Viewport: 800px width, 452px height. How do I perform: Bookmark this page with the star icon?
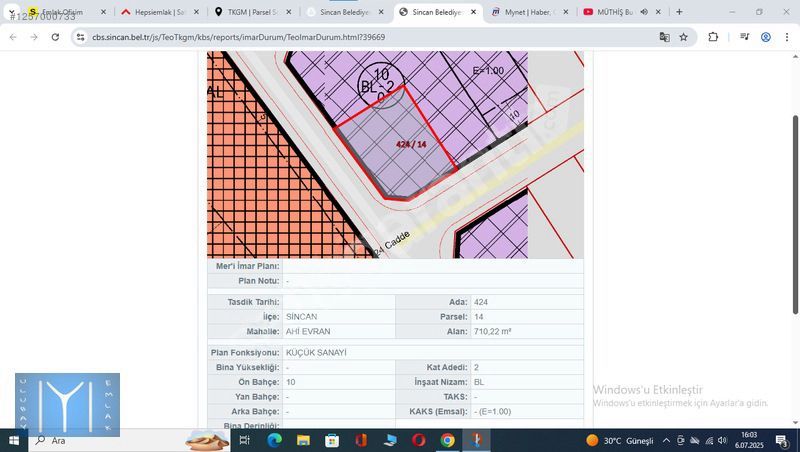pos(684,37)
